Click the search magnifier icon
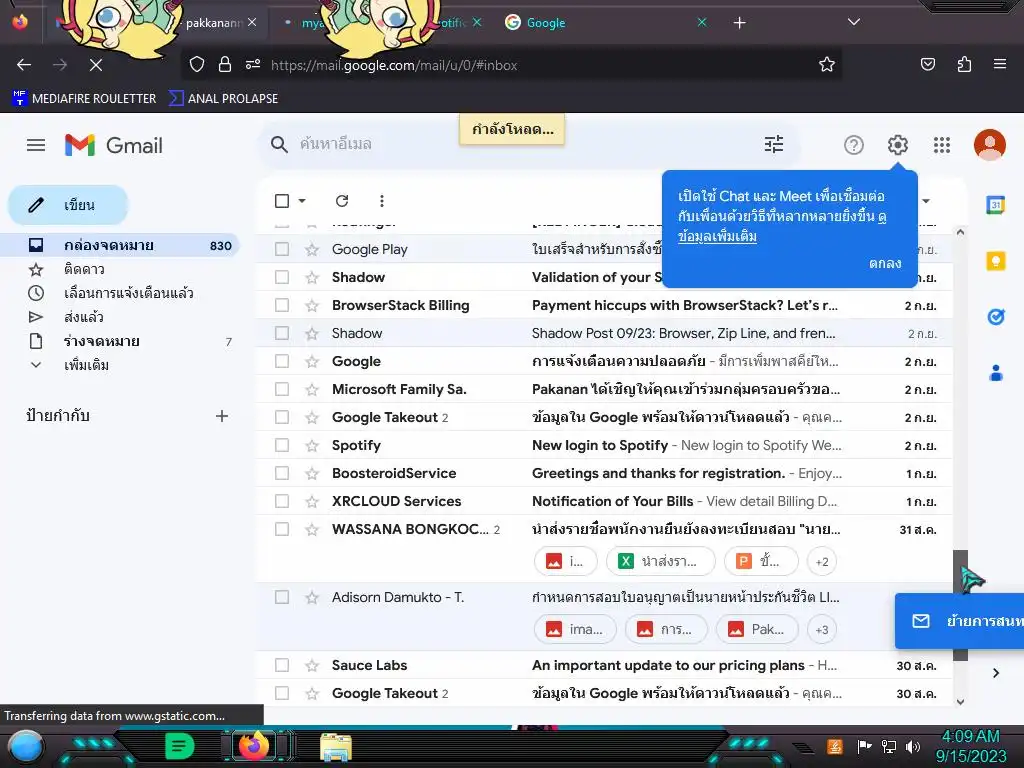Image resolution: width=1024 pixels, height=768 pixels. (279, 144)
